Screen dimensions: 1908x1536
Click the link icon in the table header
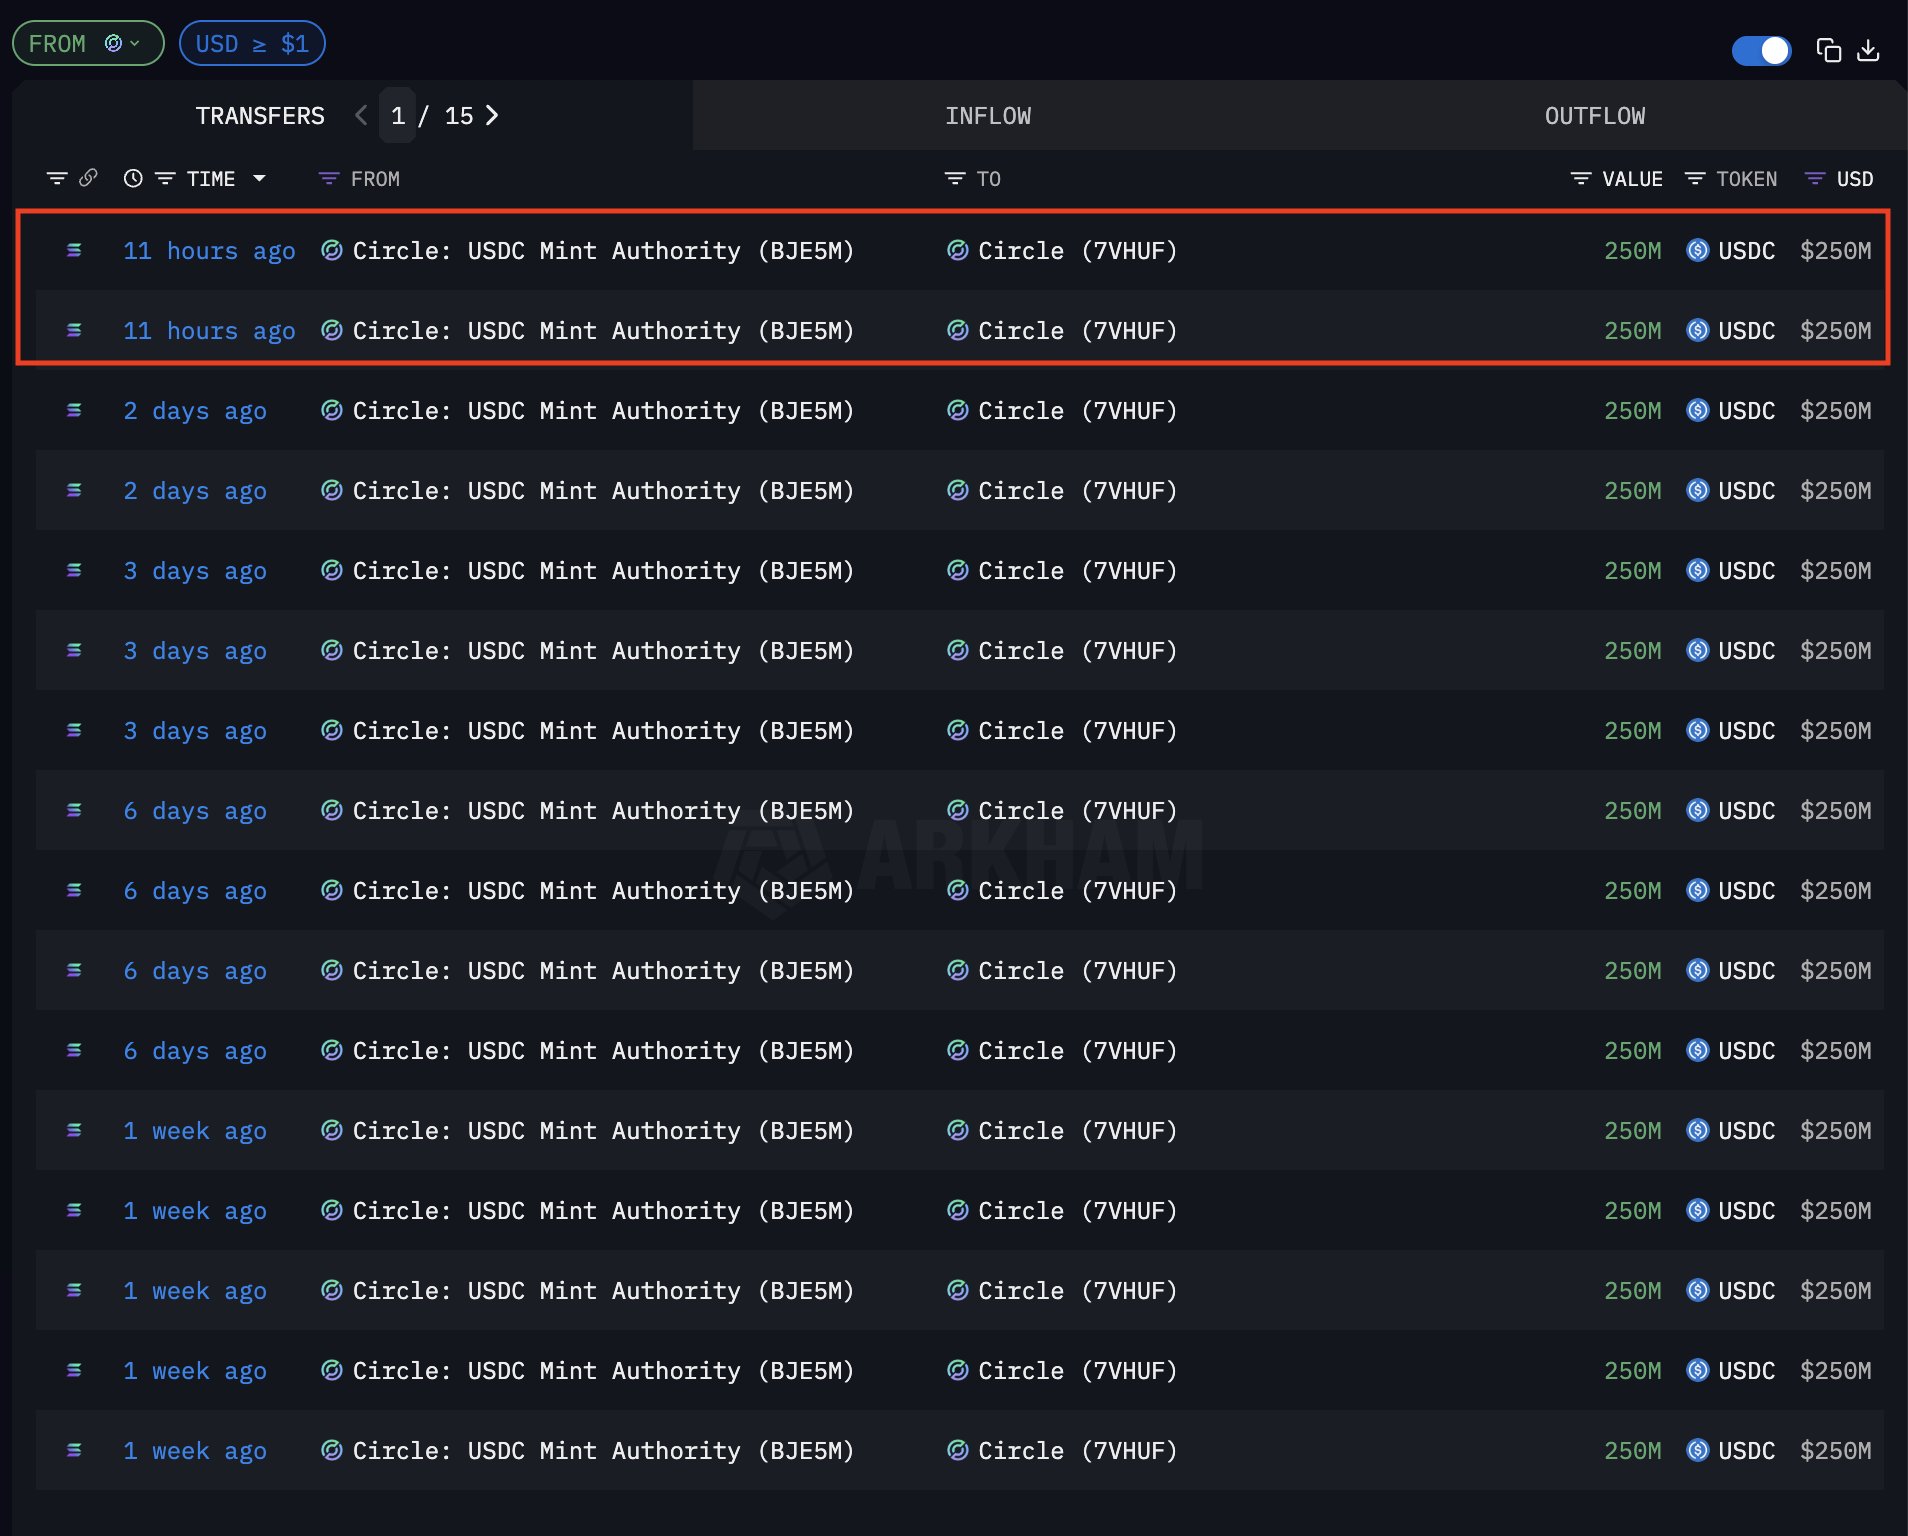(88, 178)
